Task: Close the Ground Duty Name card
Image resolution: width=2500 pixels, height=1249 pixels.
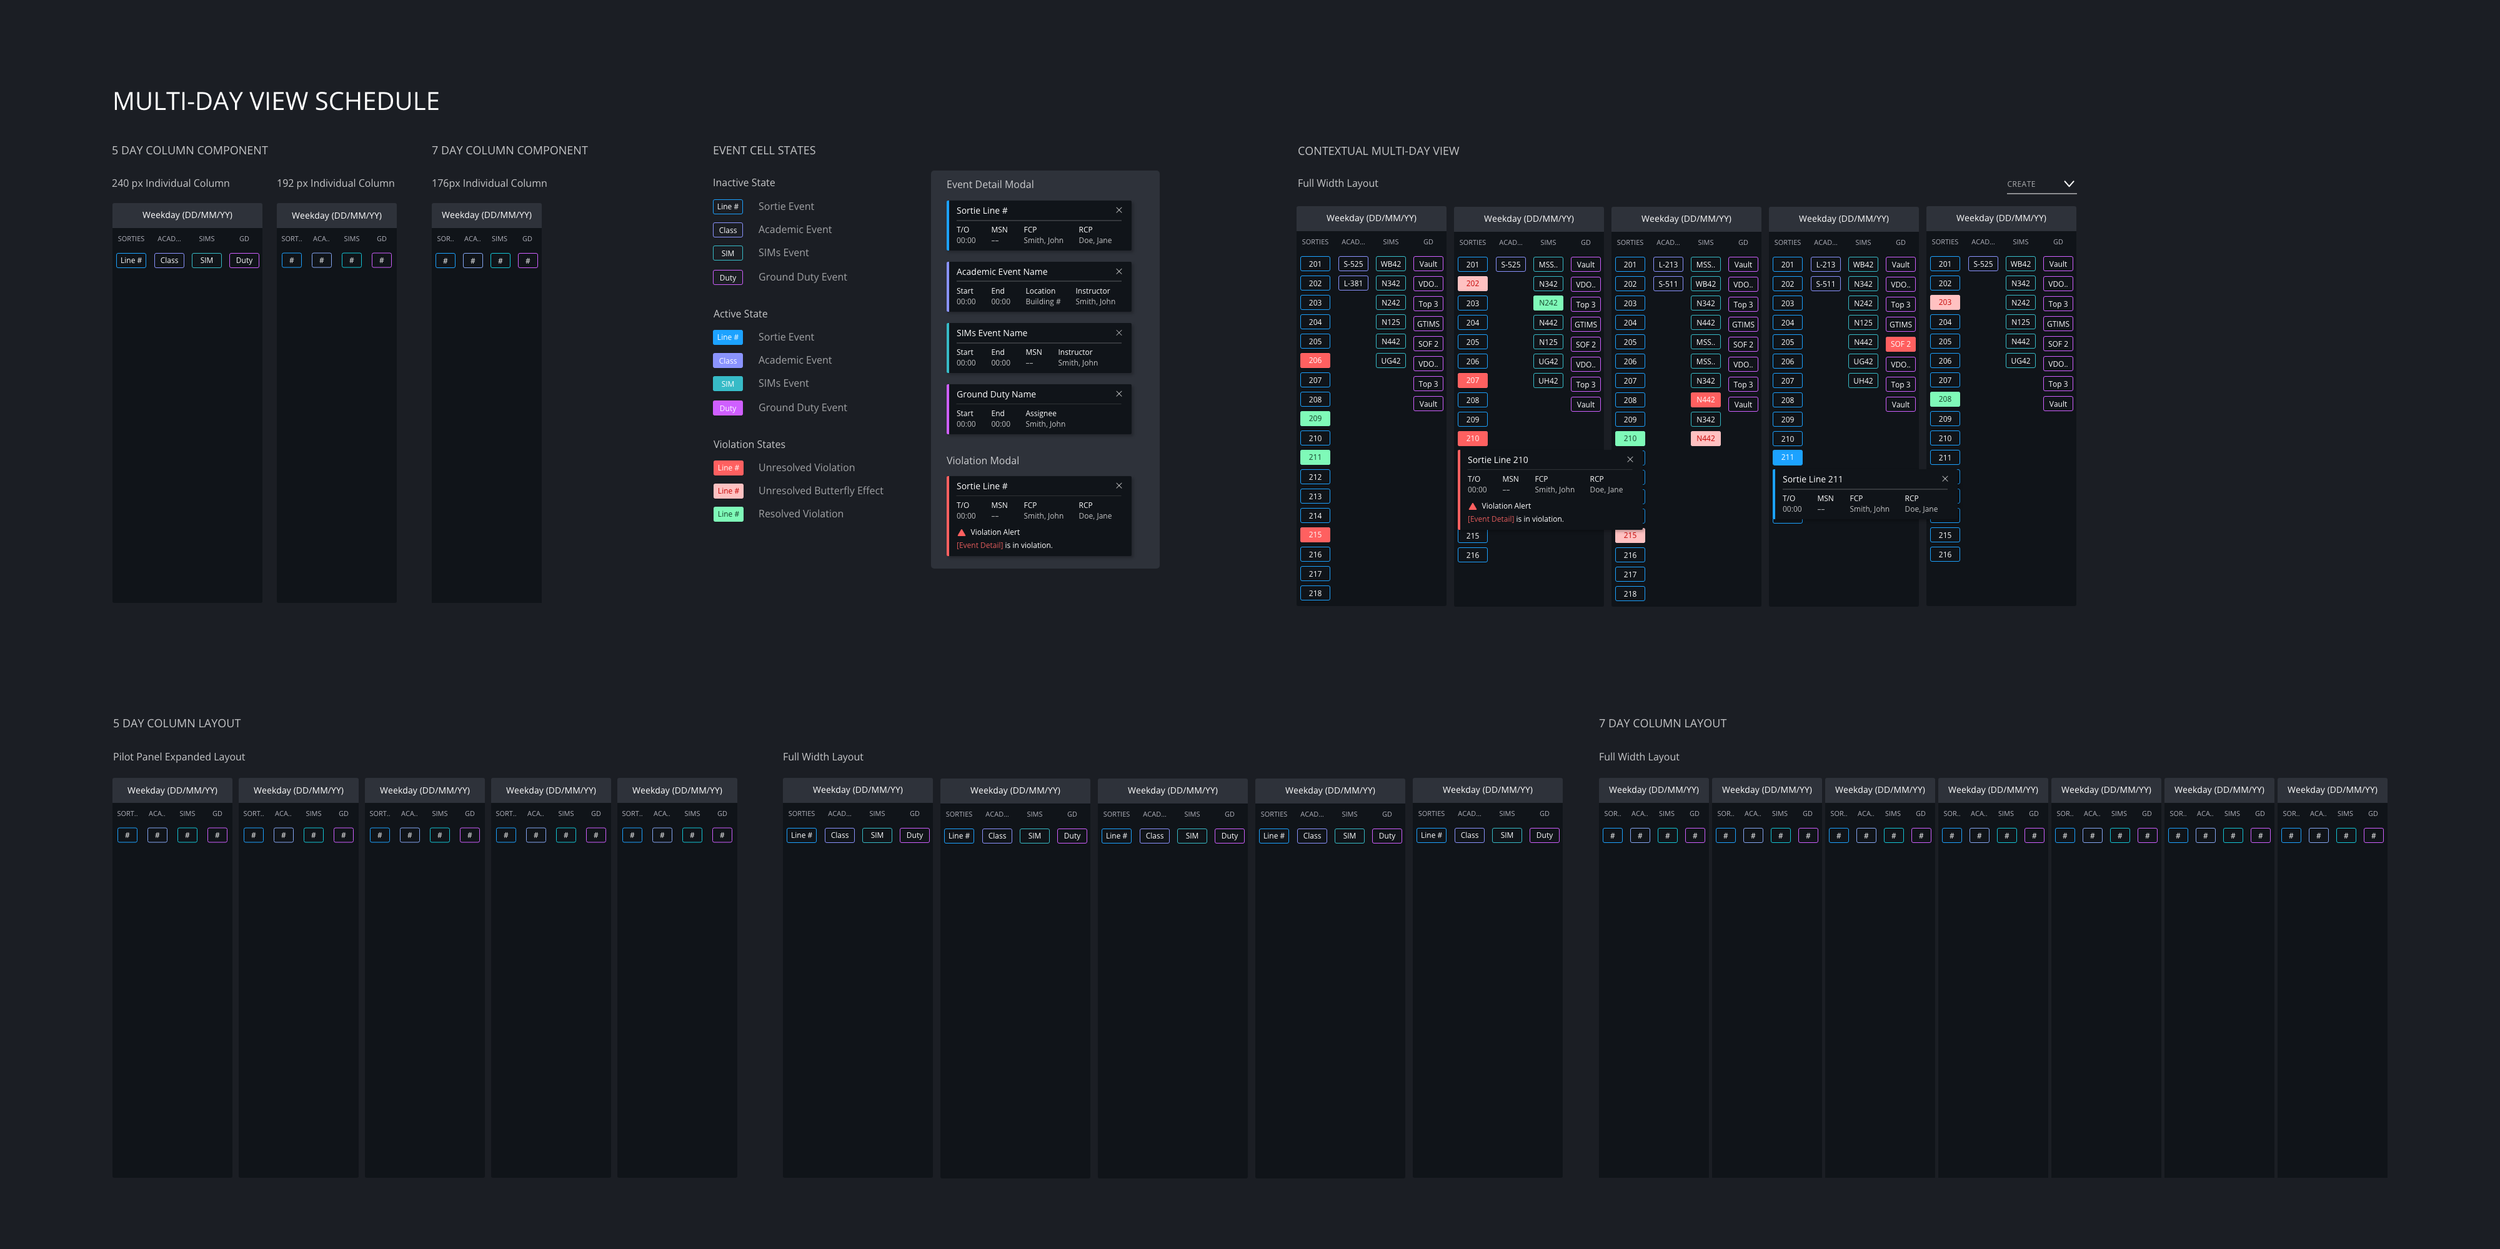Action: (1119, 394)
